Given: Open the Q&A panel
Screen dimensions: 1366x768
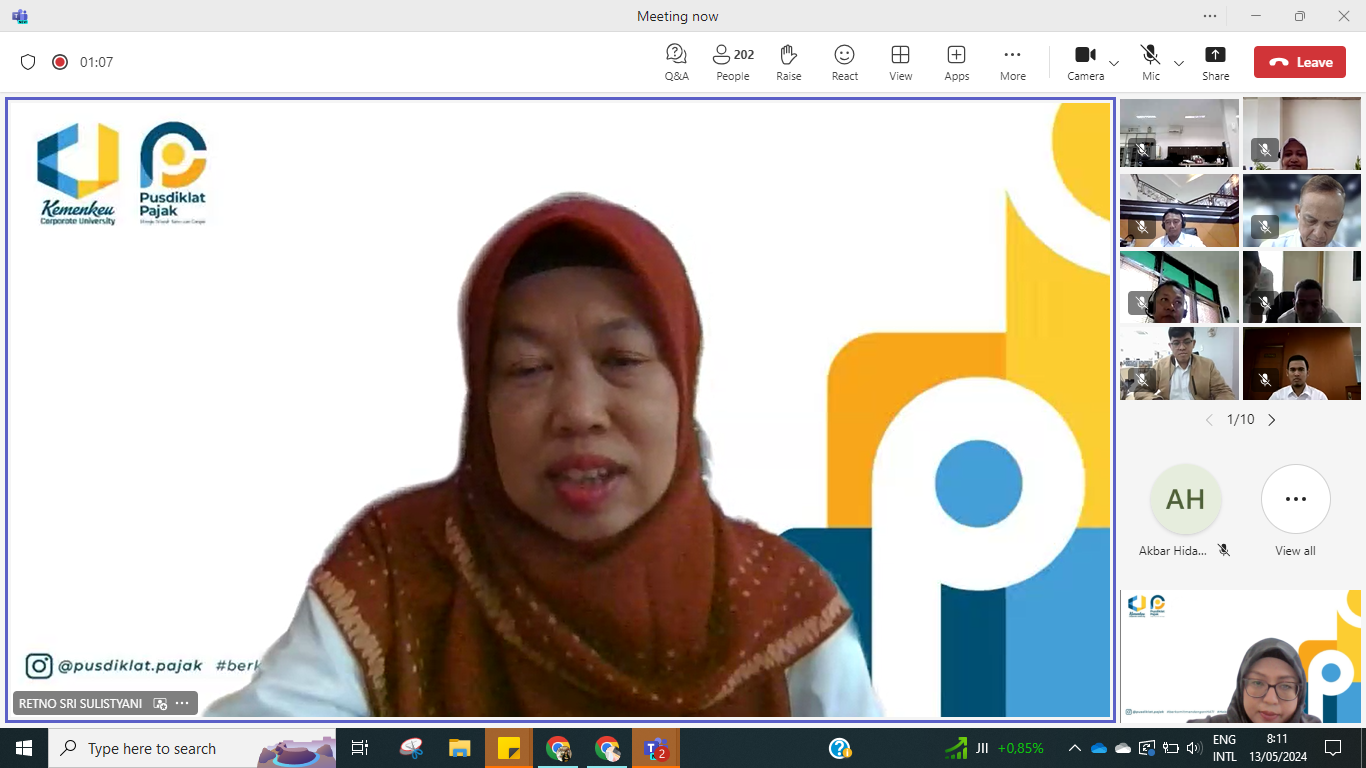Looking at the screenshot, I should click(676, 61).
